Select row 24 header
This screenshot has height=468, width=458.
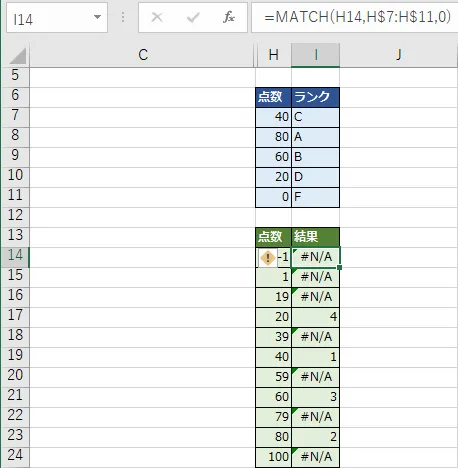click(15, 457)
